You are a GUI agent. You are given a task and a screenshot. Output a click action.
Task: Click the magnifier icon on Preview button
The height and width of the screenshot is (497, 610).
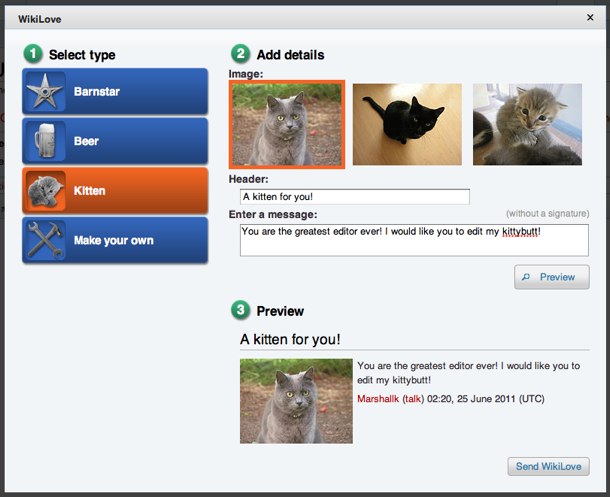click(x=527, y=277)
